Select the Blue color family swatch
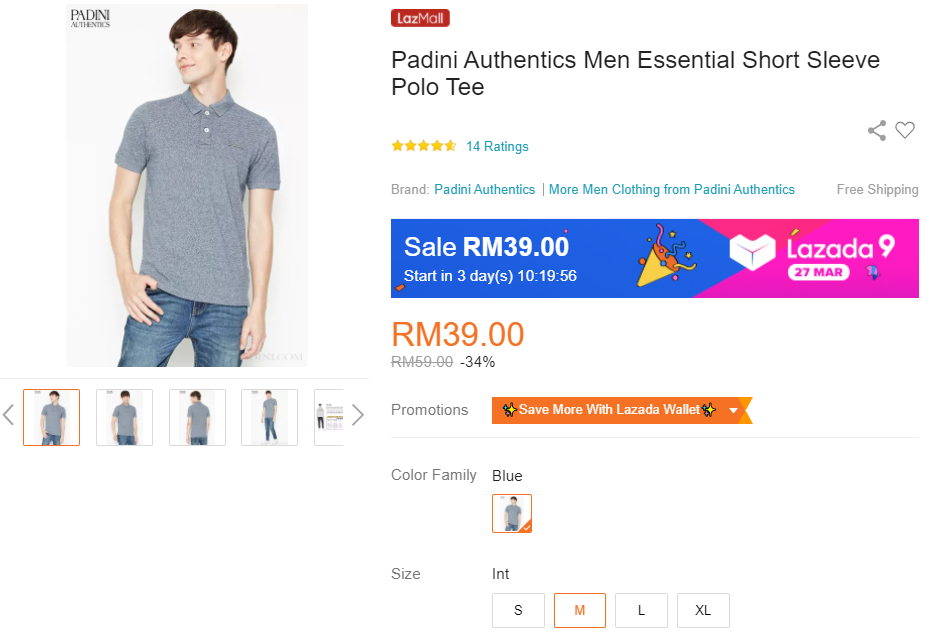The image size is (931, 639). [x=512, y=513]
